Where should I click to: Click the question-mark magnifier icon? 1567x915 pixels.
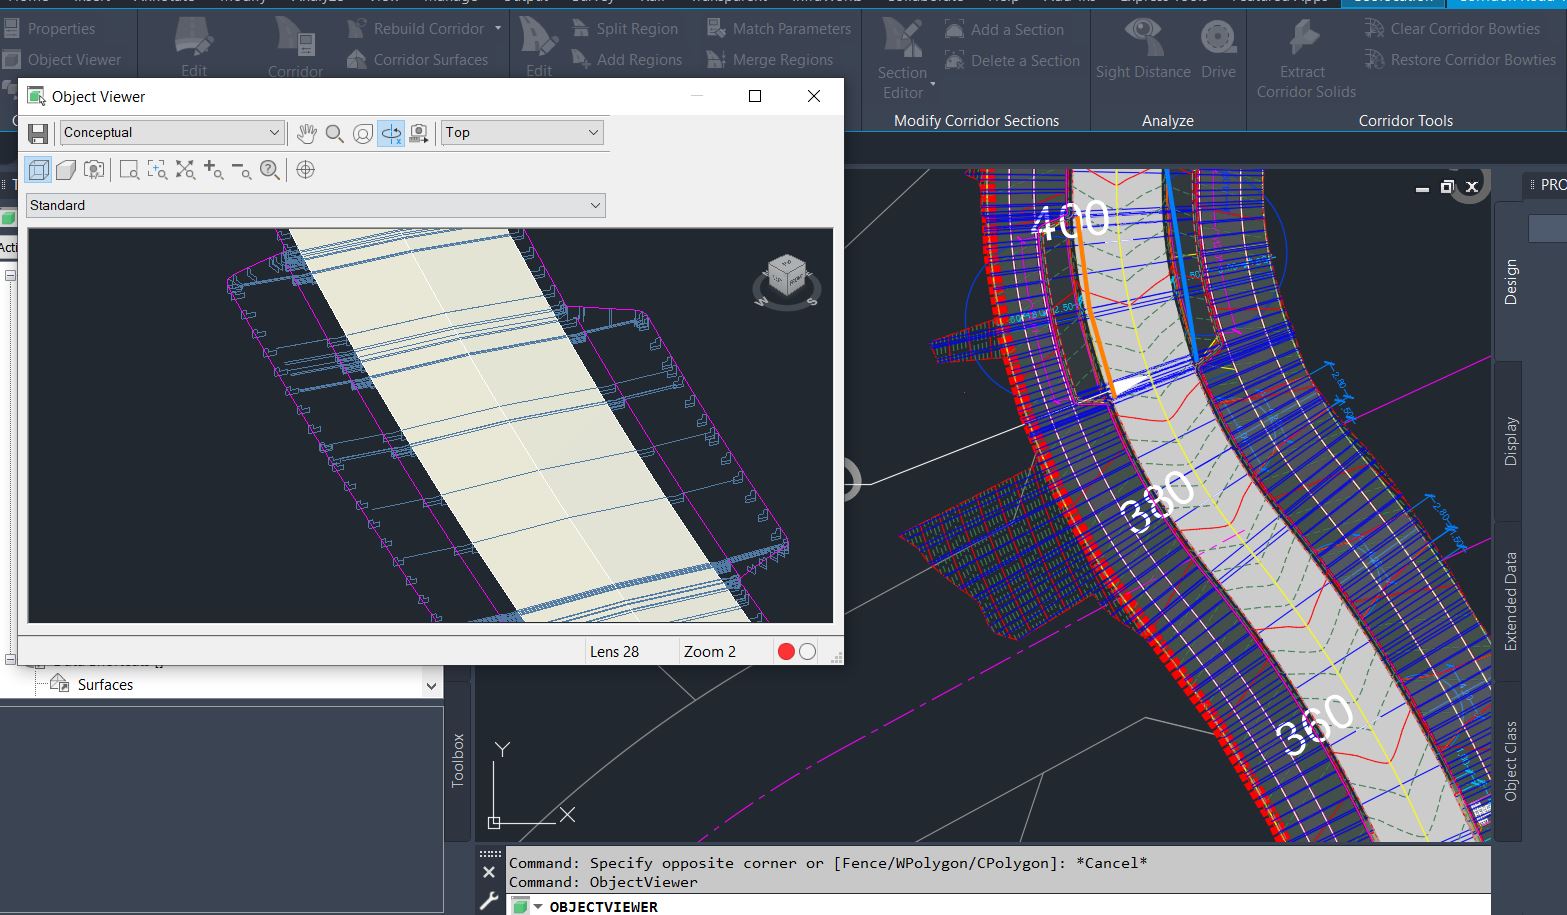coord(269,170)
